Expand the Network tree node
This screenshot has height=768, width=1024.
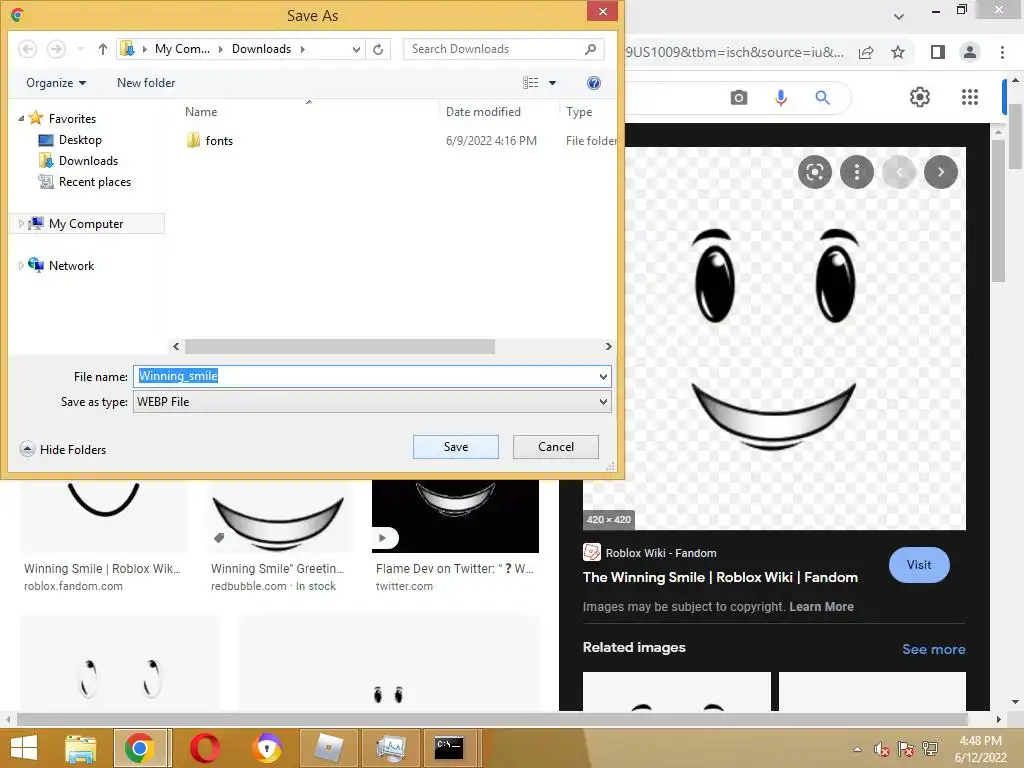click(21, 266)
